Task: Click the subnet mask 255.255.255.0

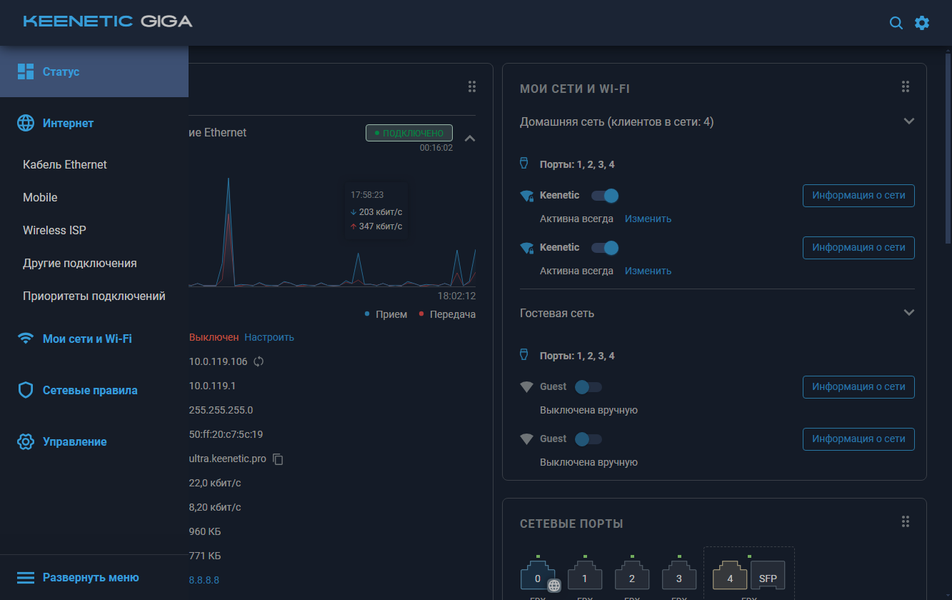Action: (221, 410)
